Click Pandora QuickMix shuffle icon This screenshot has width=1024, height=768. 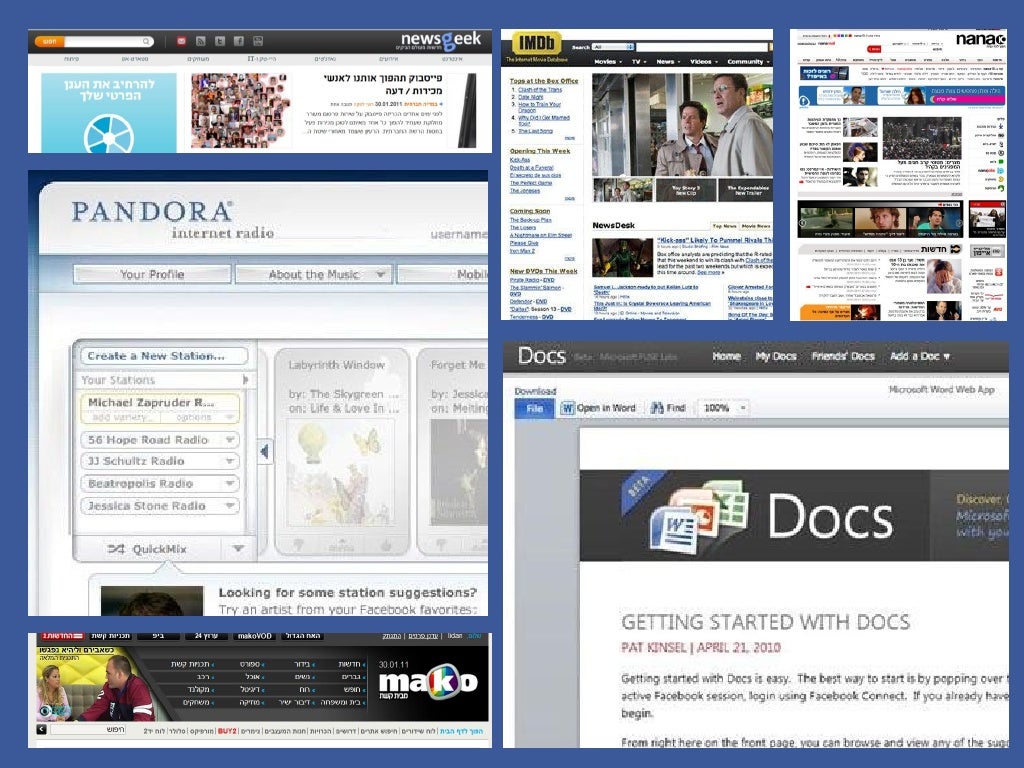point(116,549)
